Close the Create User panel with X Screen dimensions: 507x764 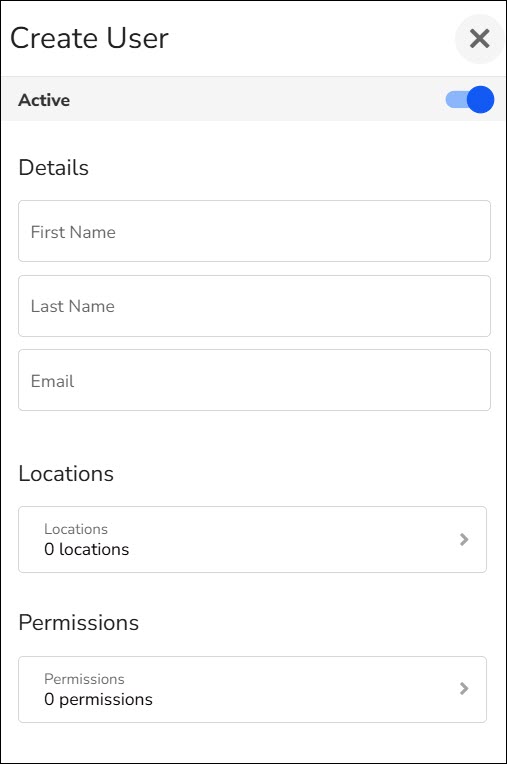pos(480,38)
